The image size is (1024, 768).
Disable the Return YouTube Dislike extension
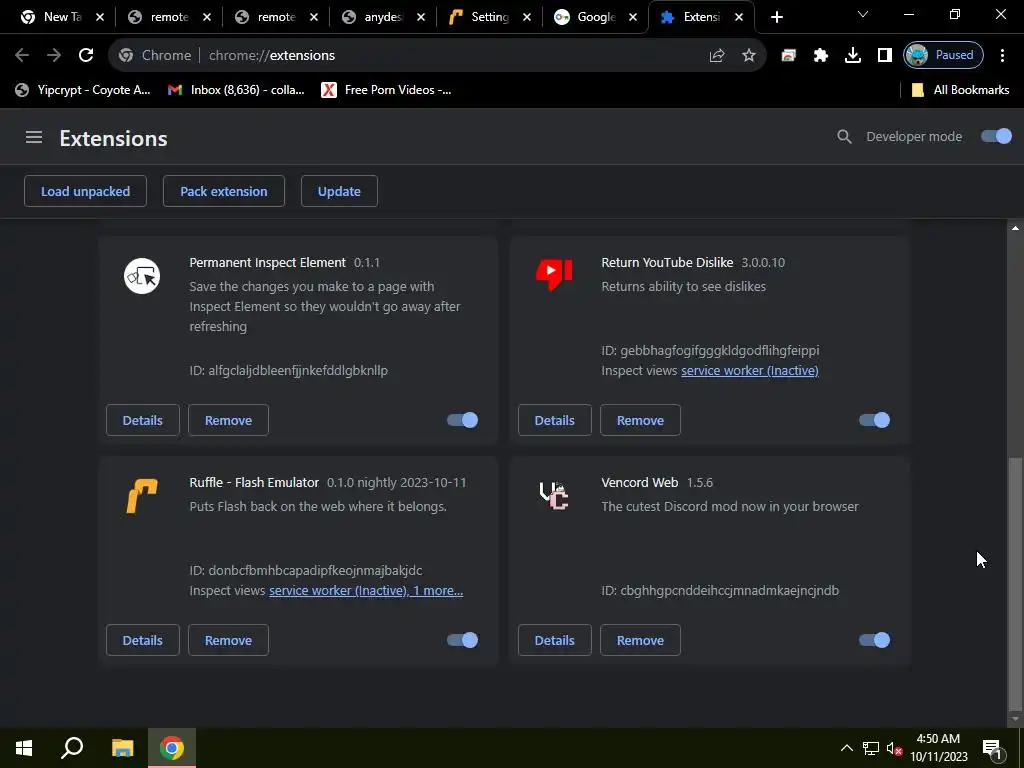click(874, 420)
